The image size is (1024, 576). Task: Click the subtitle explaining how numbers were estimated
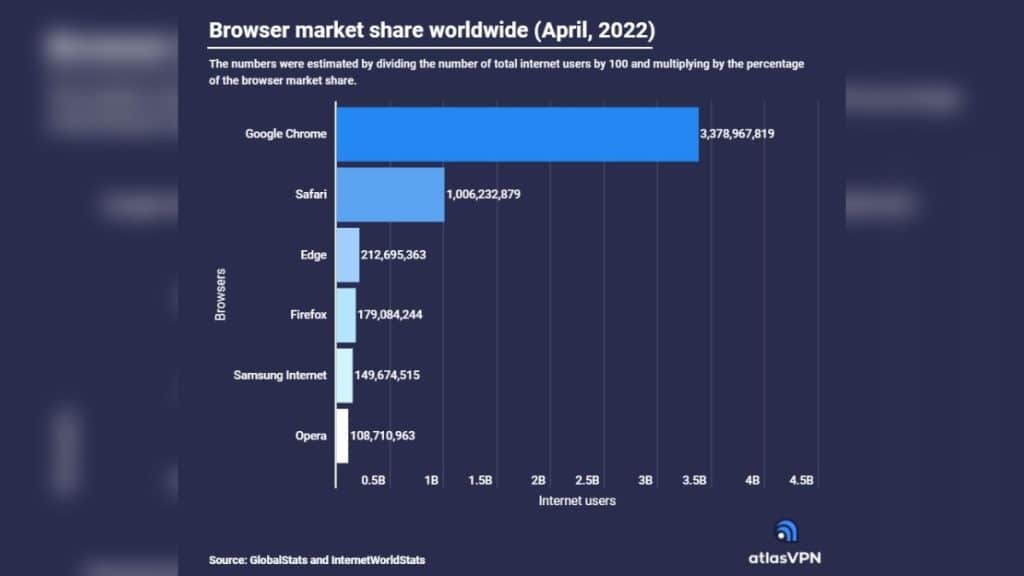coord(506,72)
